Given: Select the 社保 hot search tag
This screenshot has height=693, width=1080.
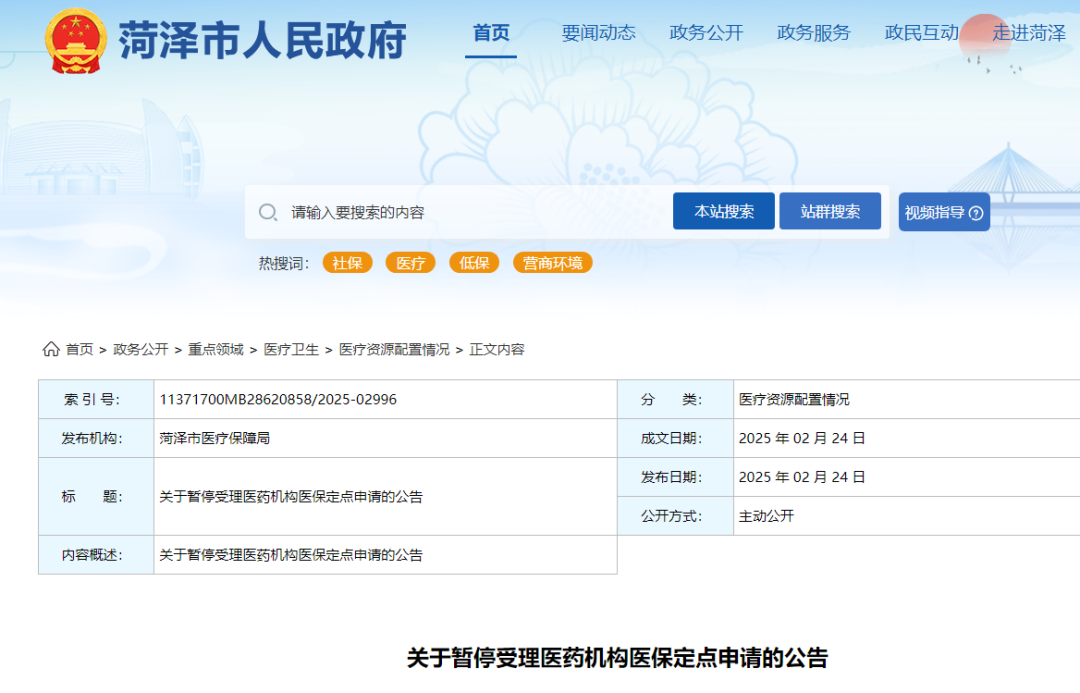Looking at the screenshot, I should pos(347,263).
